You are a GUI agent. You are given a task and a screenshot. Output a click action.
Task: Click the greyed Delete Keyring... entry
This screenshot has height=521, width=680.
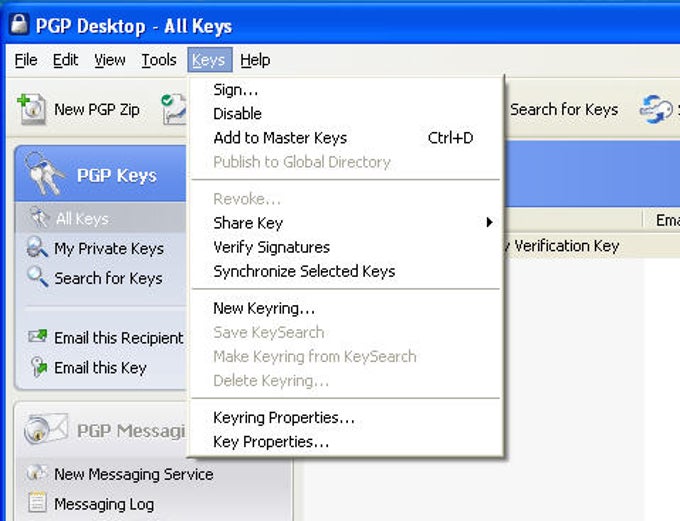(x=346, y=380)
